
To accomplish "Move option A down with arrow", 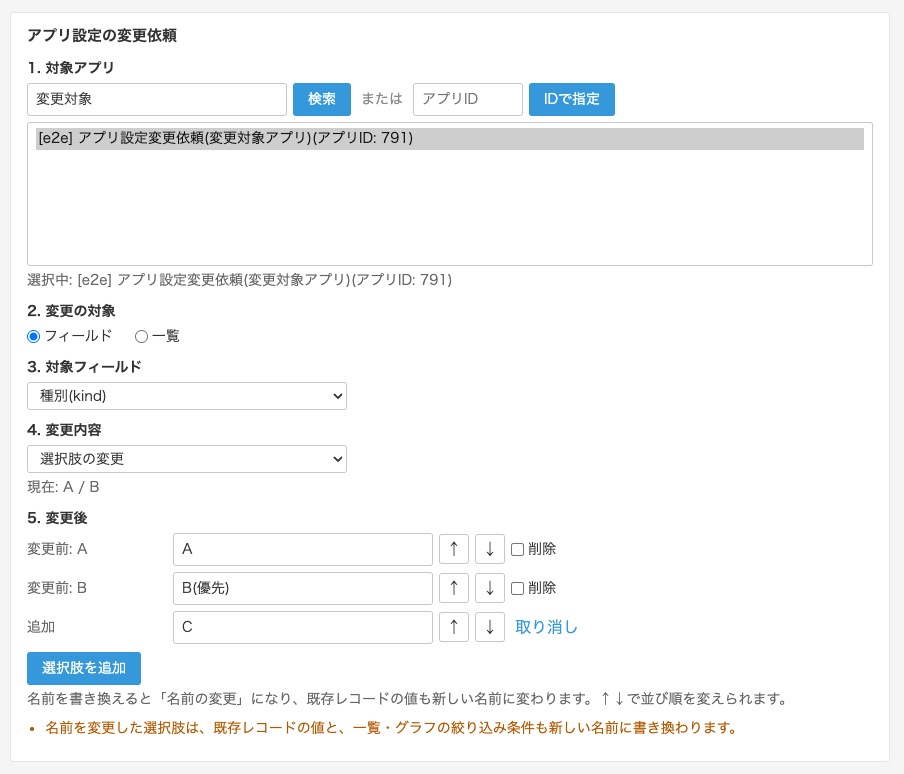I will tap(489, 549).
